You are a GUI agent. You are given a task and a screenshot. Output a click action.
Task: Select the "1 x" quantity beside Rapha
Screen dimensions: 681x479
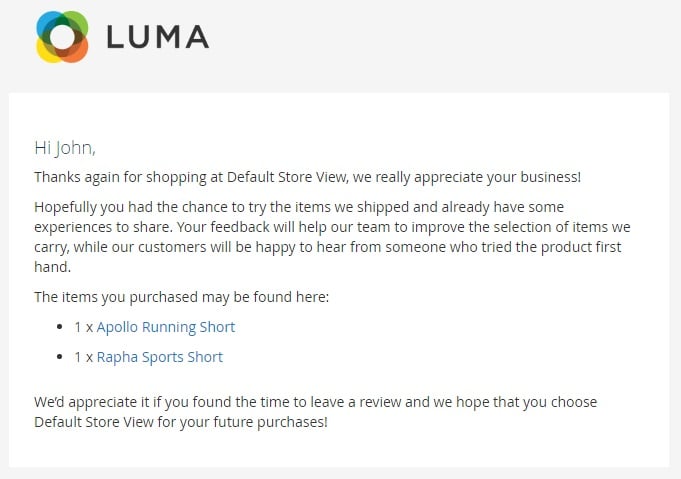[x=83, y=357]
